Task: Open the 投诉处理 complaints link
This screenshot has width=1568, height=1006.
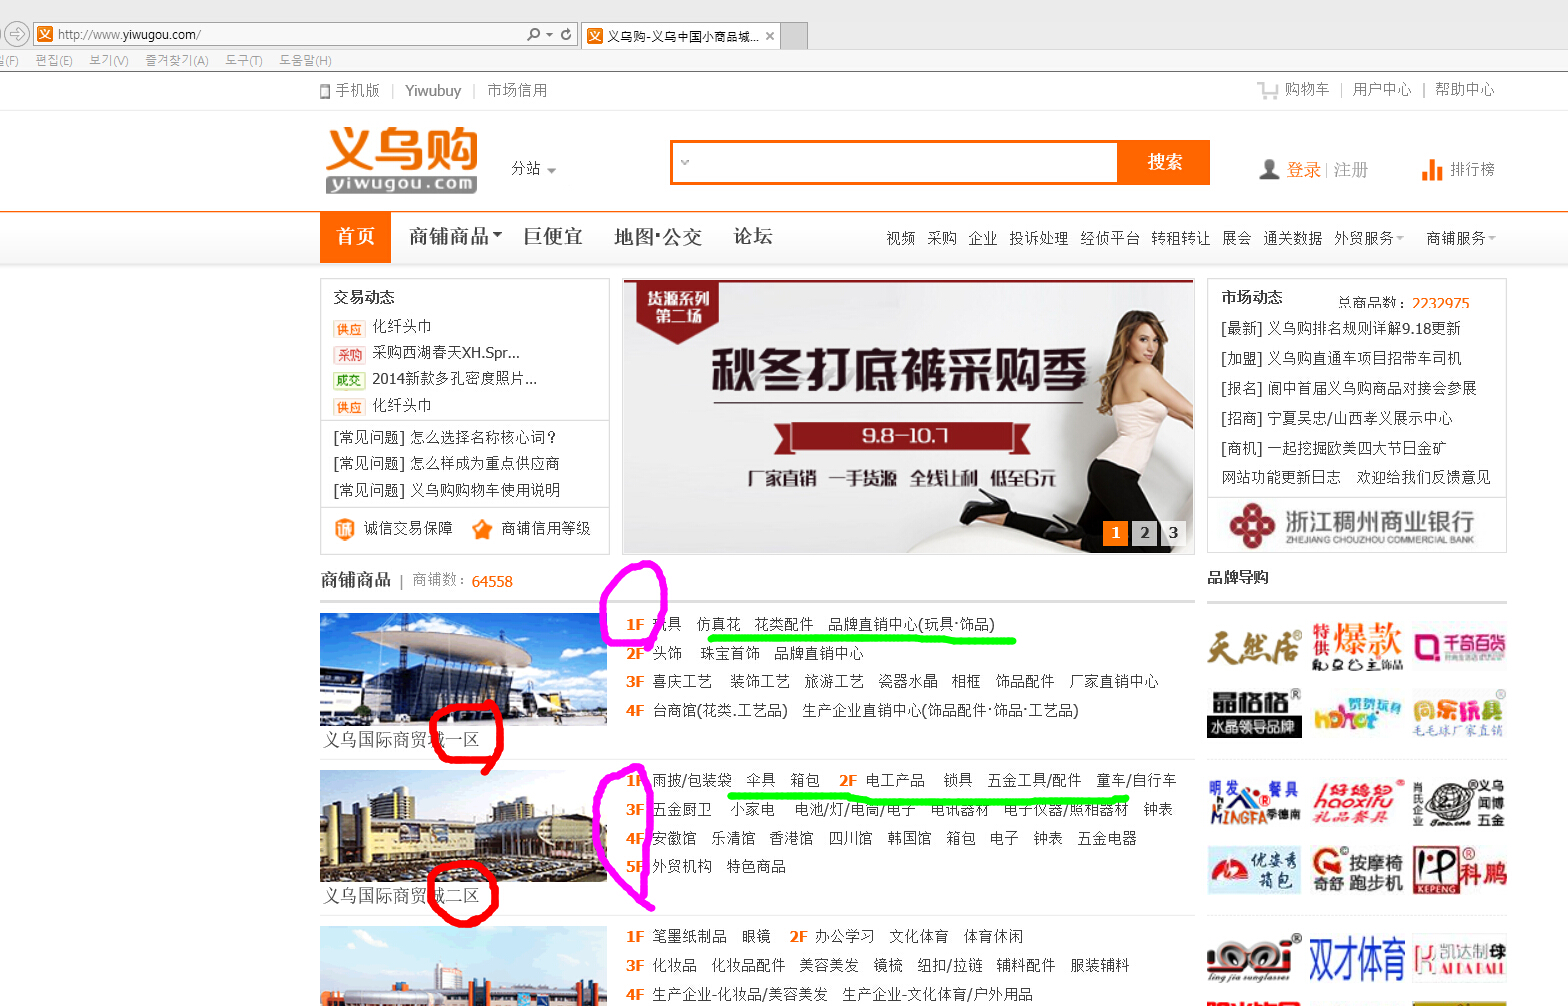Action: coord(1038,238)
